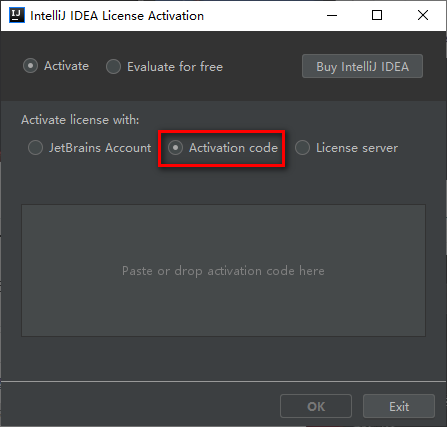Click the 'Activate' label text
The image size is (447, 427).
pyautogui.click(x=67, y=66)
